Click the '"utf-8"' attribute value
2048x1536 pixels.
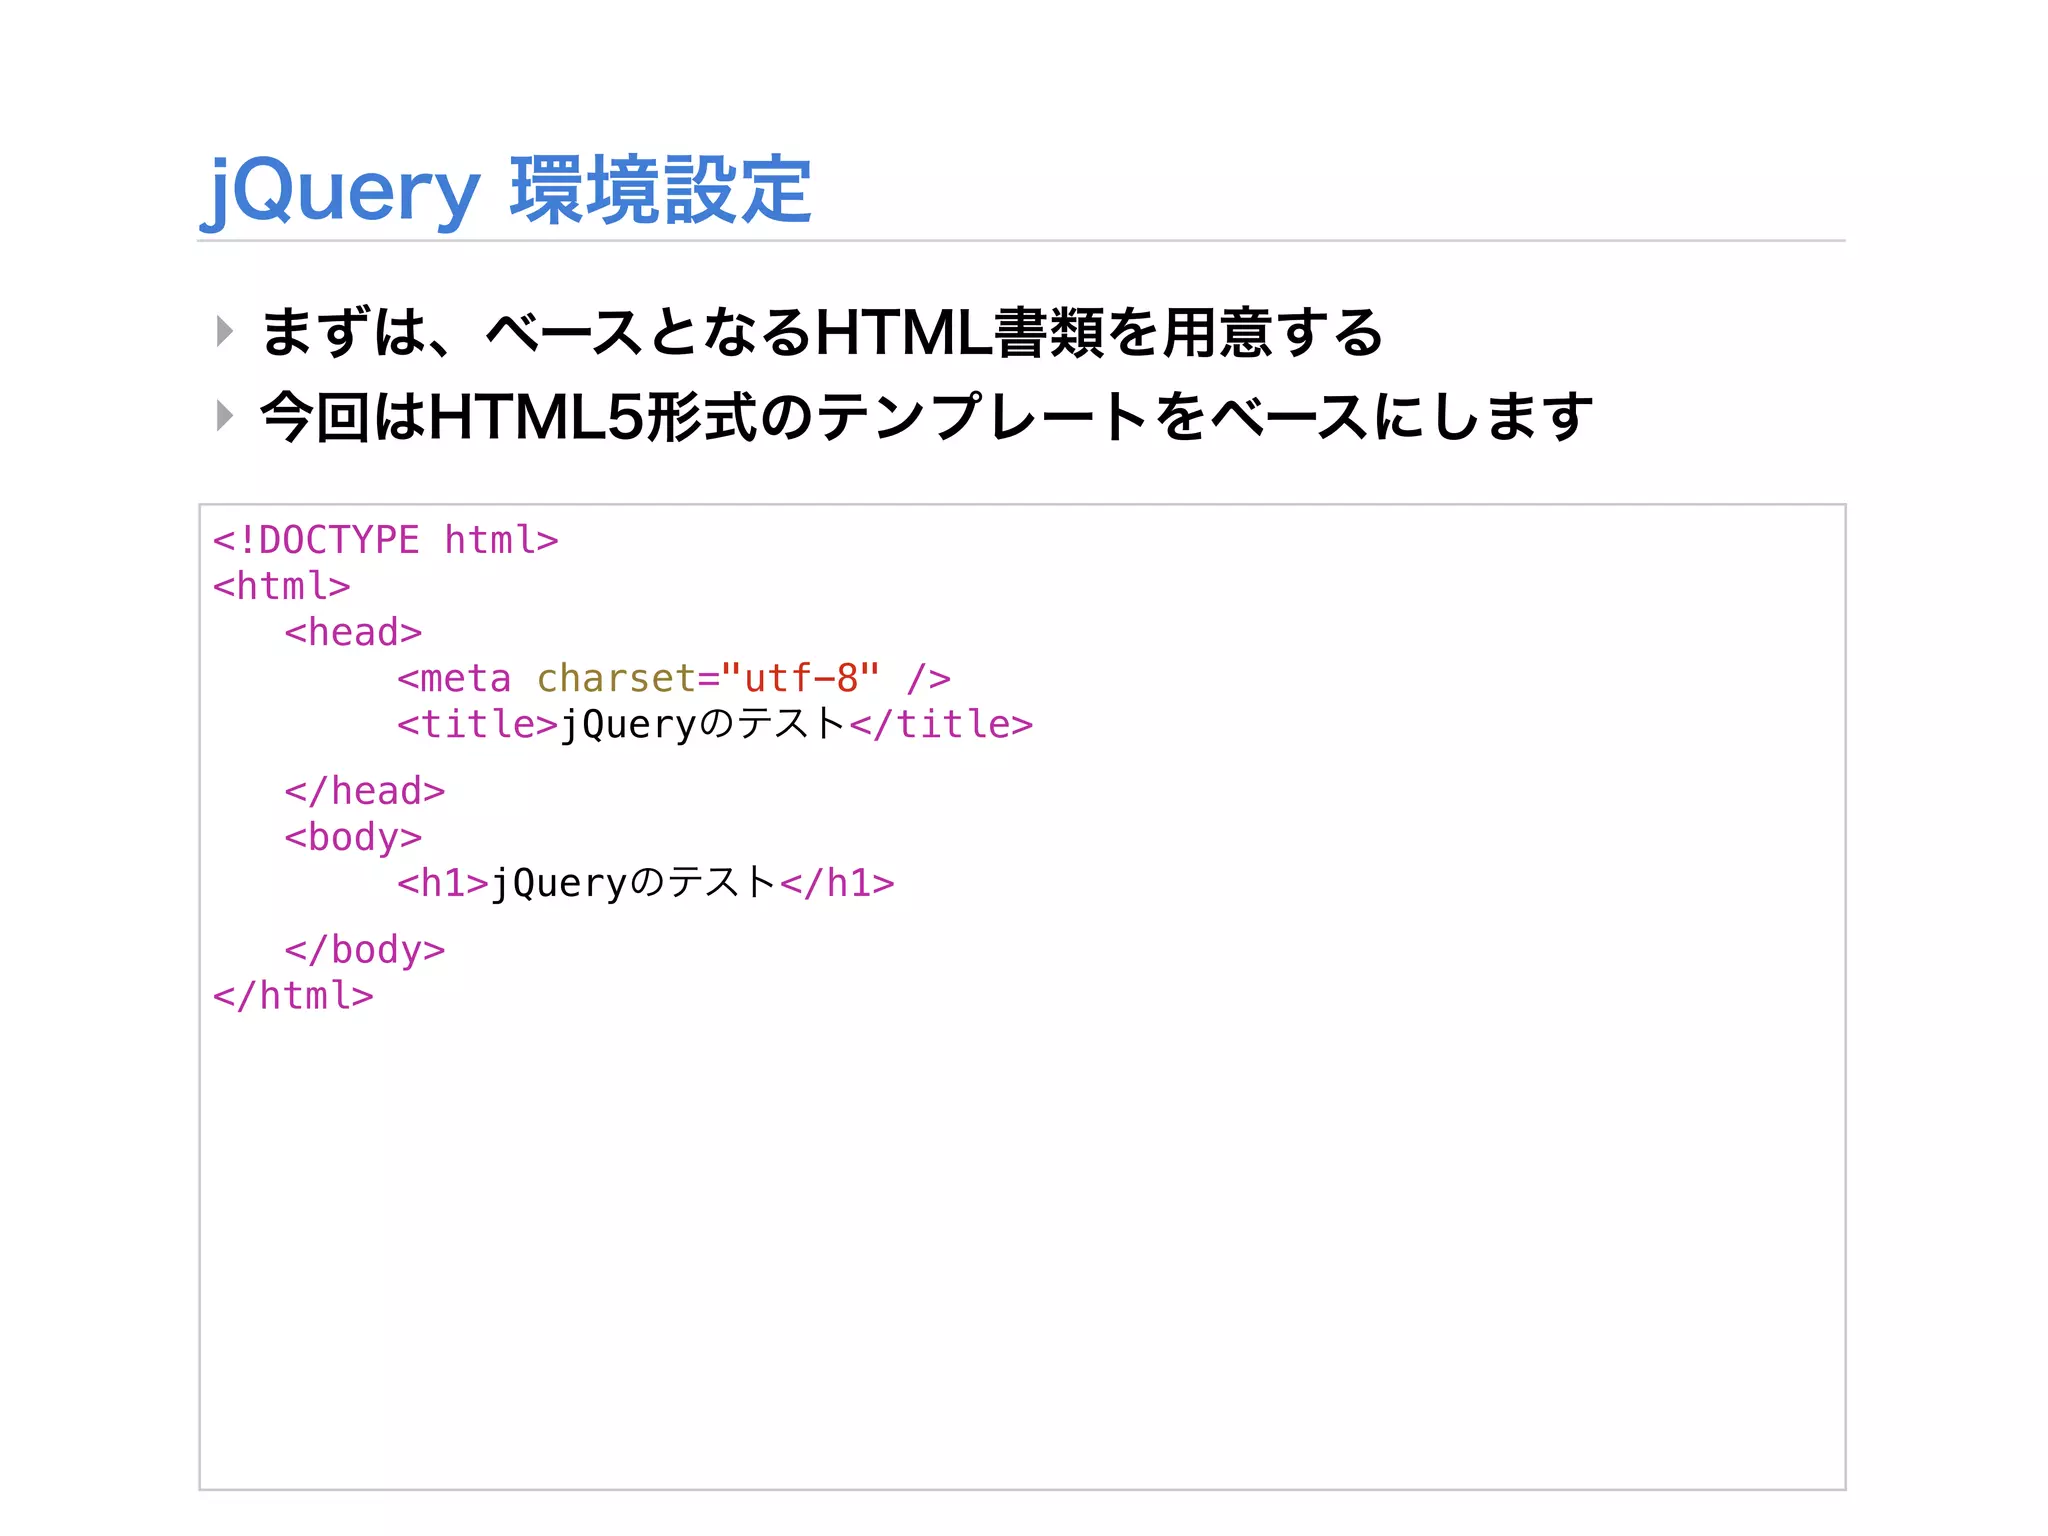[x=800, y=678]
